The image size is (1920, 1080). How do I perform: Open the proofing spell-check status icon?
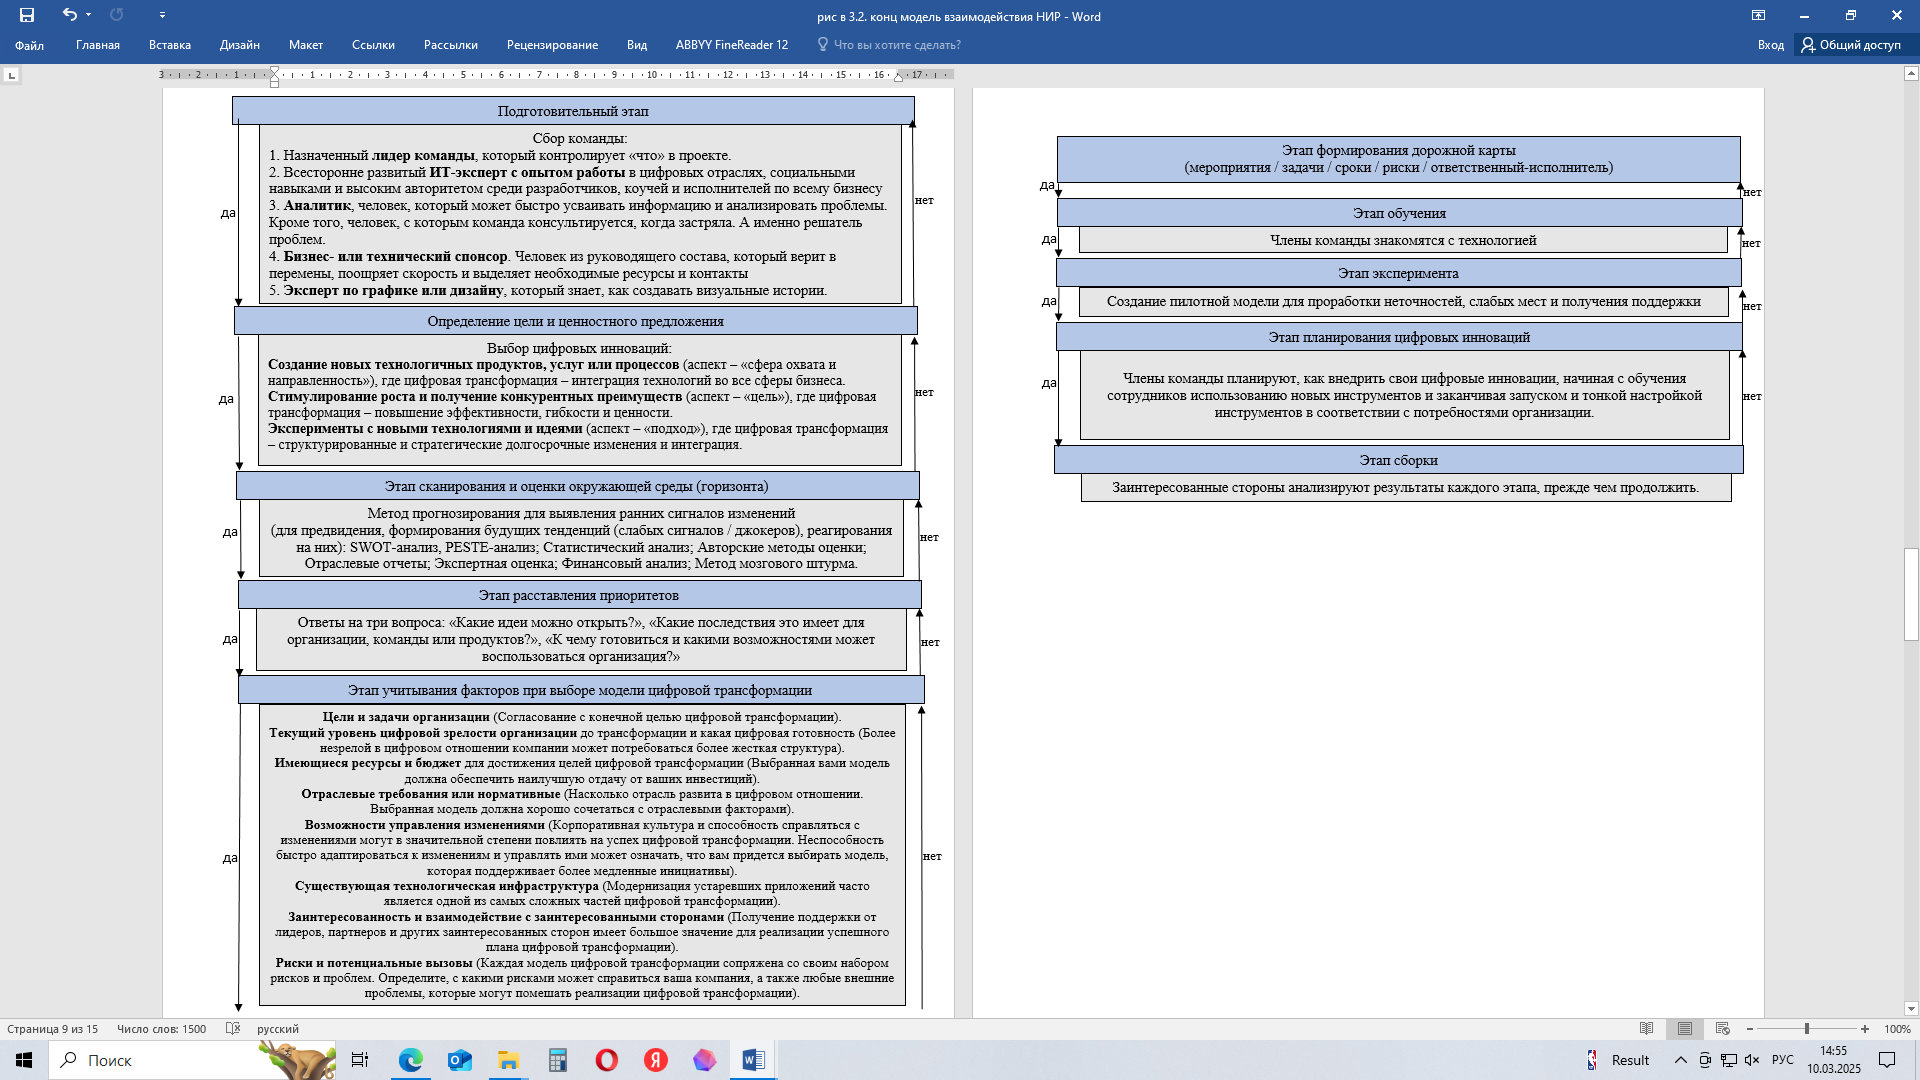[233, 1029]
